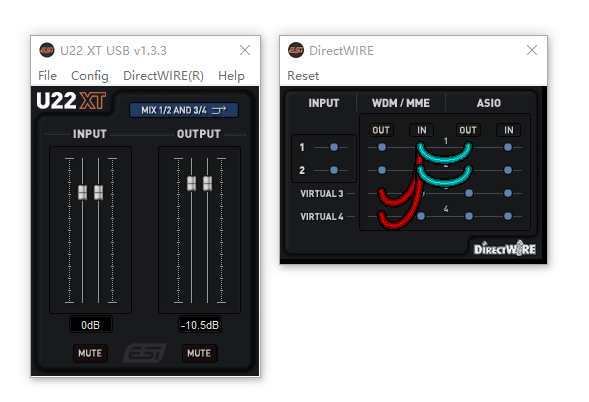Viewport: 589px width, 402px height.
Task: Open the Help menu
Action: tap(231, 76)
